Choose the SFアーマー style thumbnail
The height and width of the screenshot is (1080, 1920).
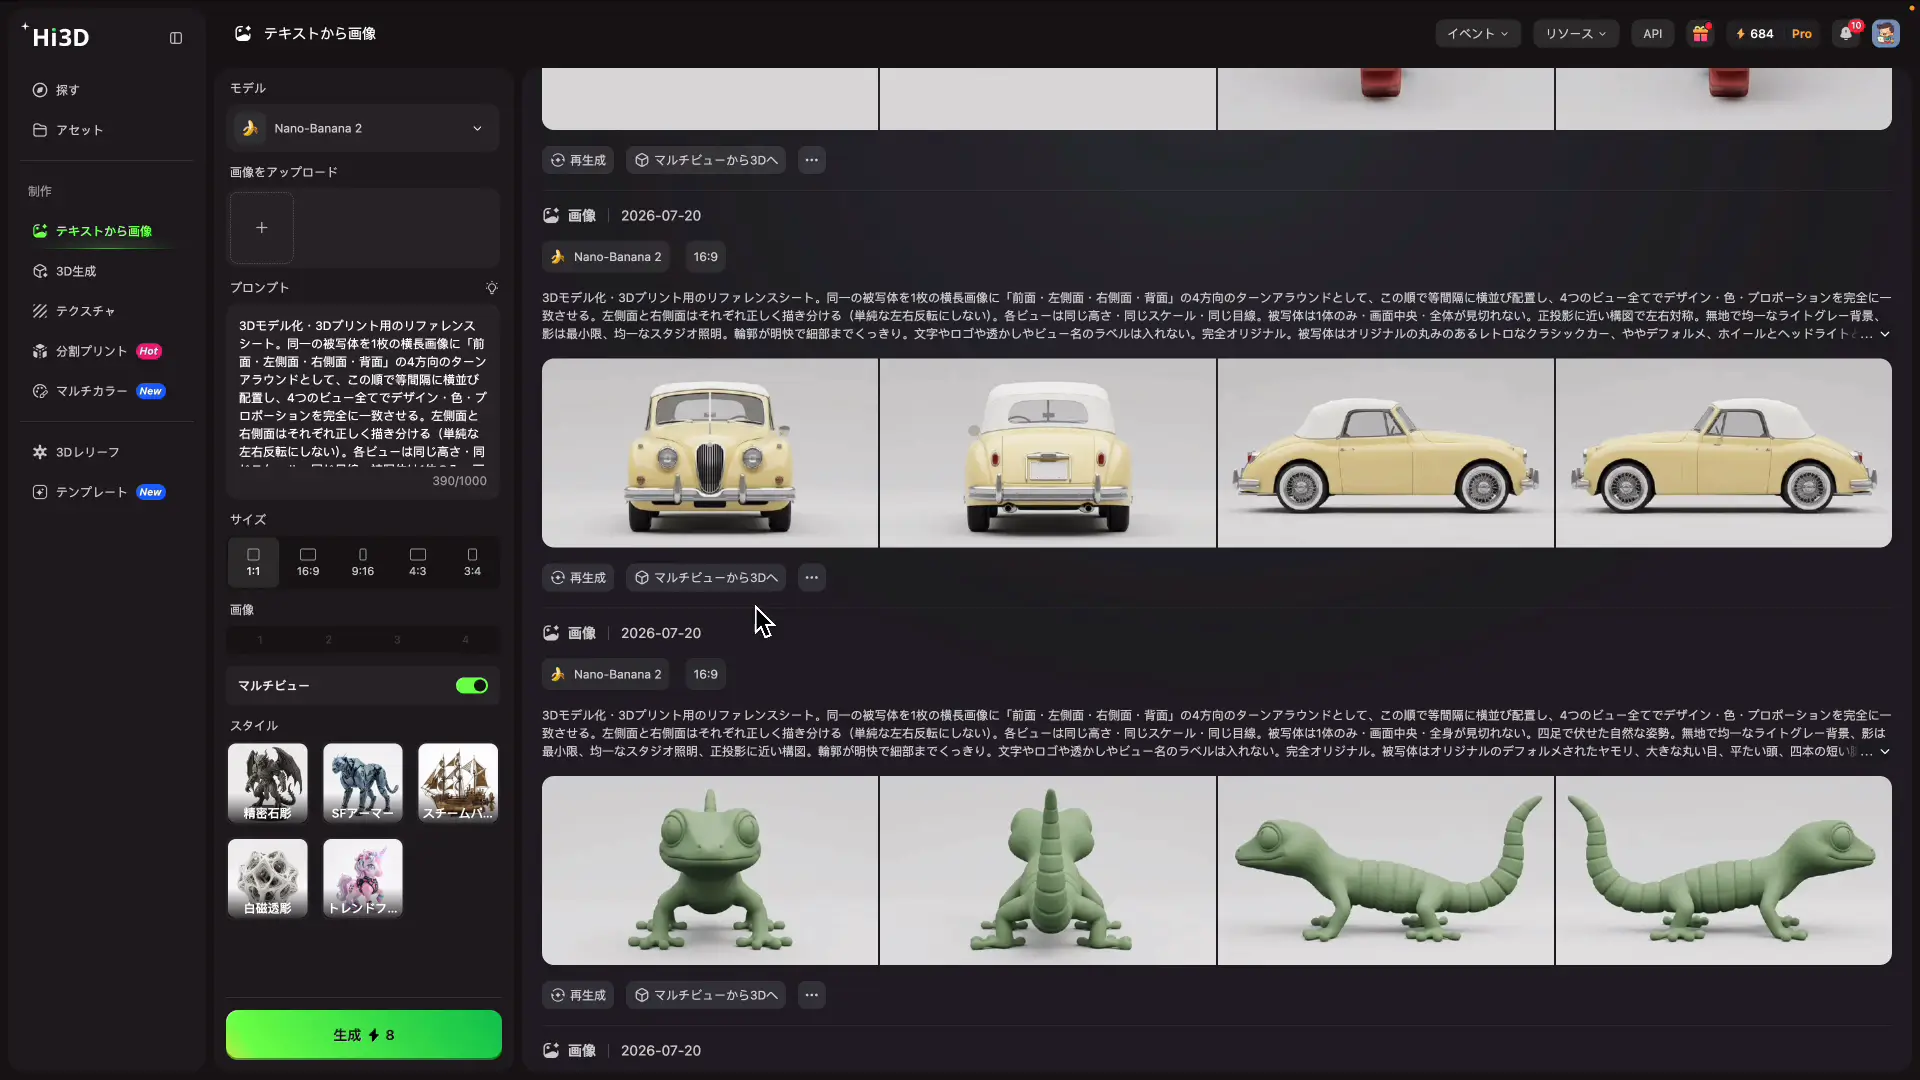363,783
